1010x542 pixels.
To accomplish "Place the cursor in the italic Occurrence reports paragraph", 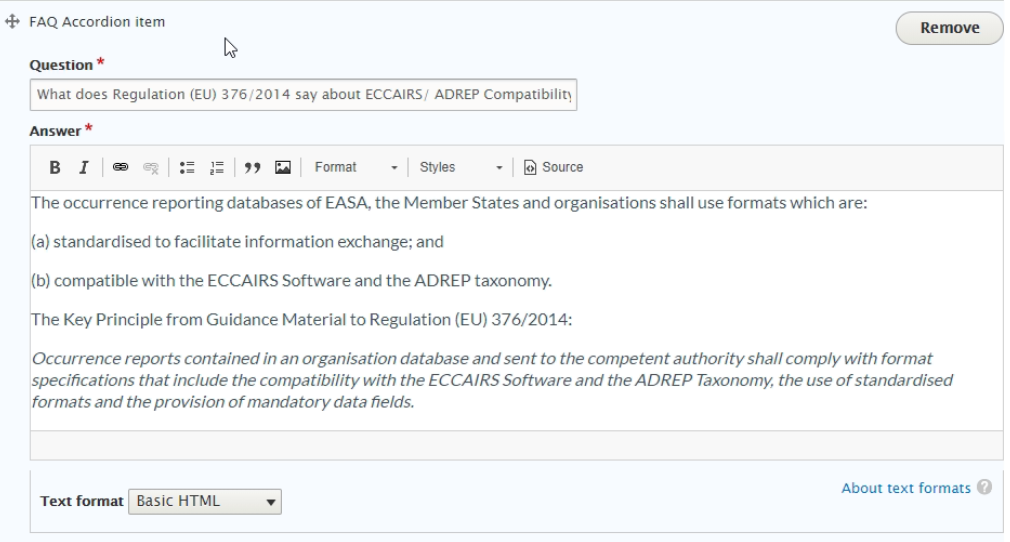I will click(x=492, y=380).
